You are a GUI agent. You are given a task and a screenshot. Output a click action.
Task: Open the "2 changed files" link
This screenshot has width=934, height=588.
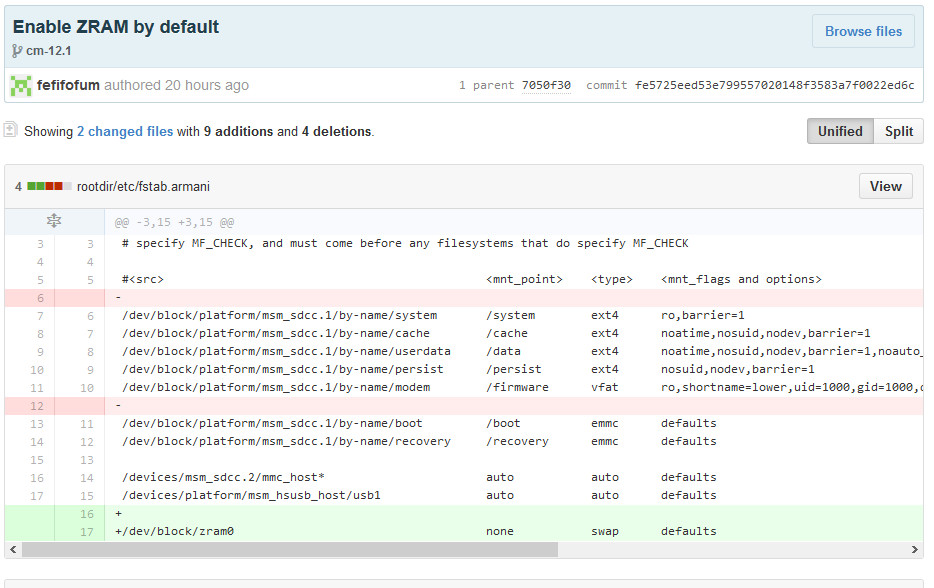(x=124, y=131)
